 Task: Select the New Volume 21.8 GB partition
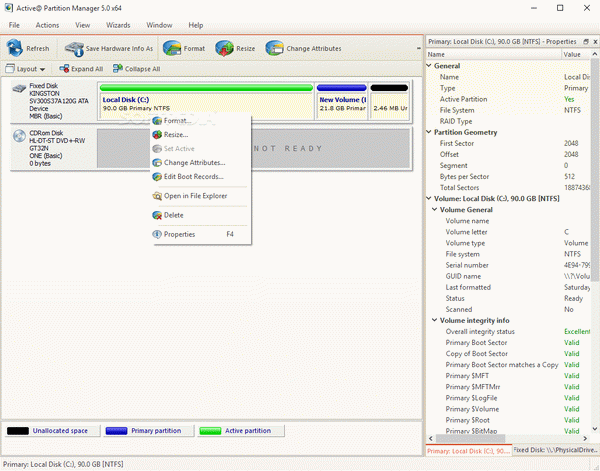click(x=342, y=101)
